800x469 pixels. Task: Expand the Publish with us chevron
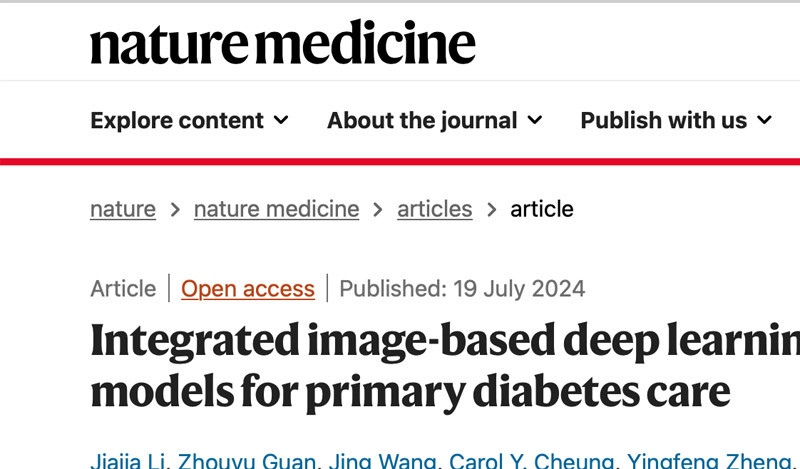click(x=764, y=120)
